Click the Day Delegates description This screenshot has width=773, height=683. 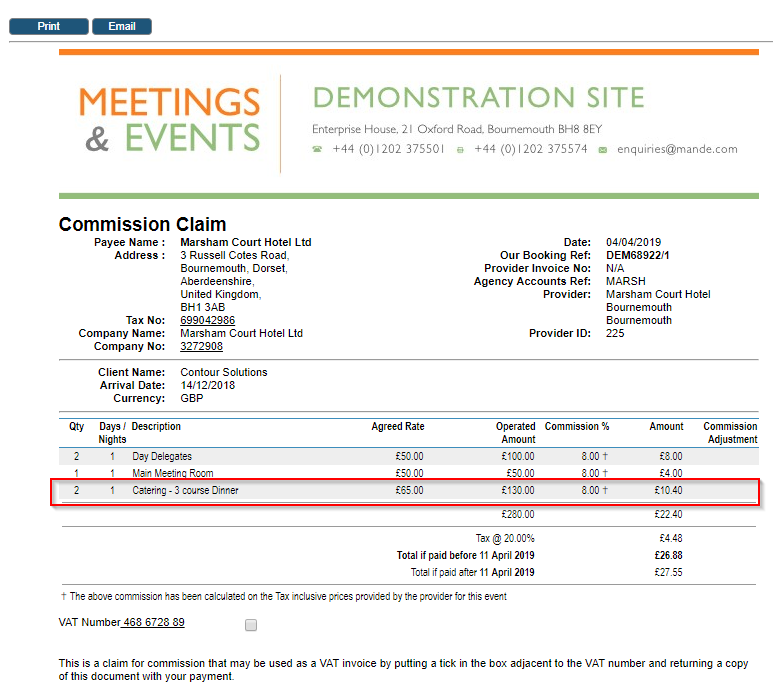point(162,456)
